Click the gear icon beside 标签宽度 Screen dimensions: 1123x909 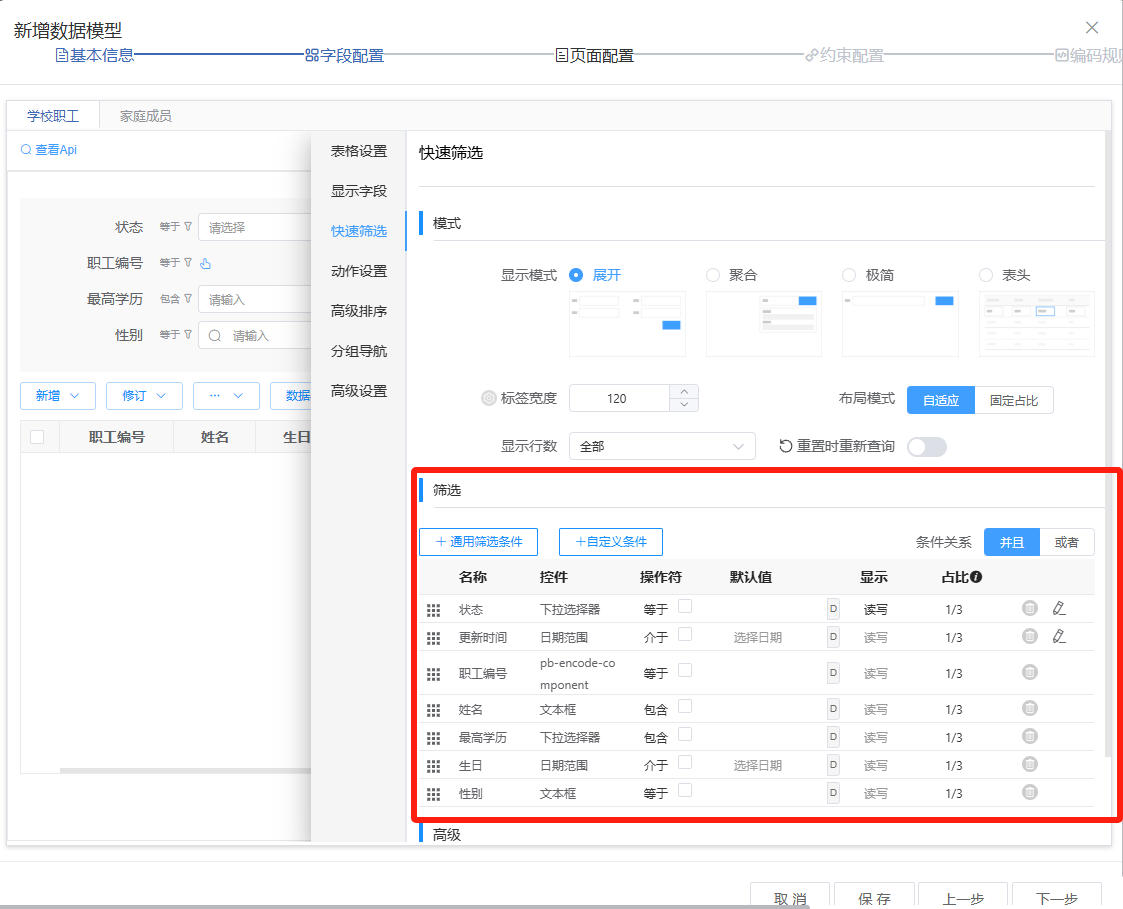click(488, 398)
